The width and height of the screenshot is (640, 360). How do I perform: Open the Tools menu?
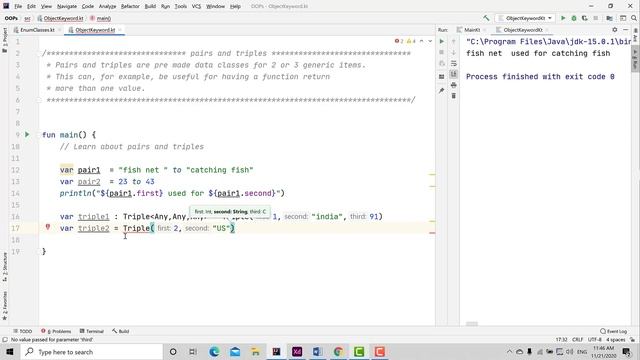[180, 7]
